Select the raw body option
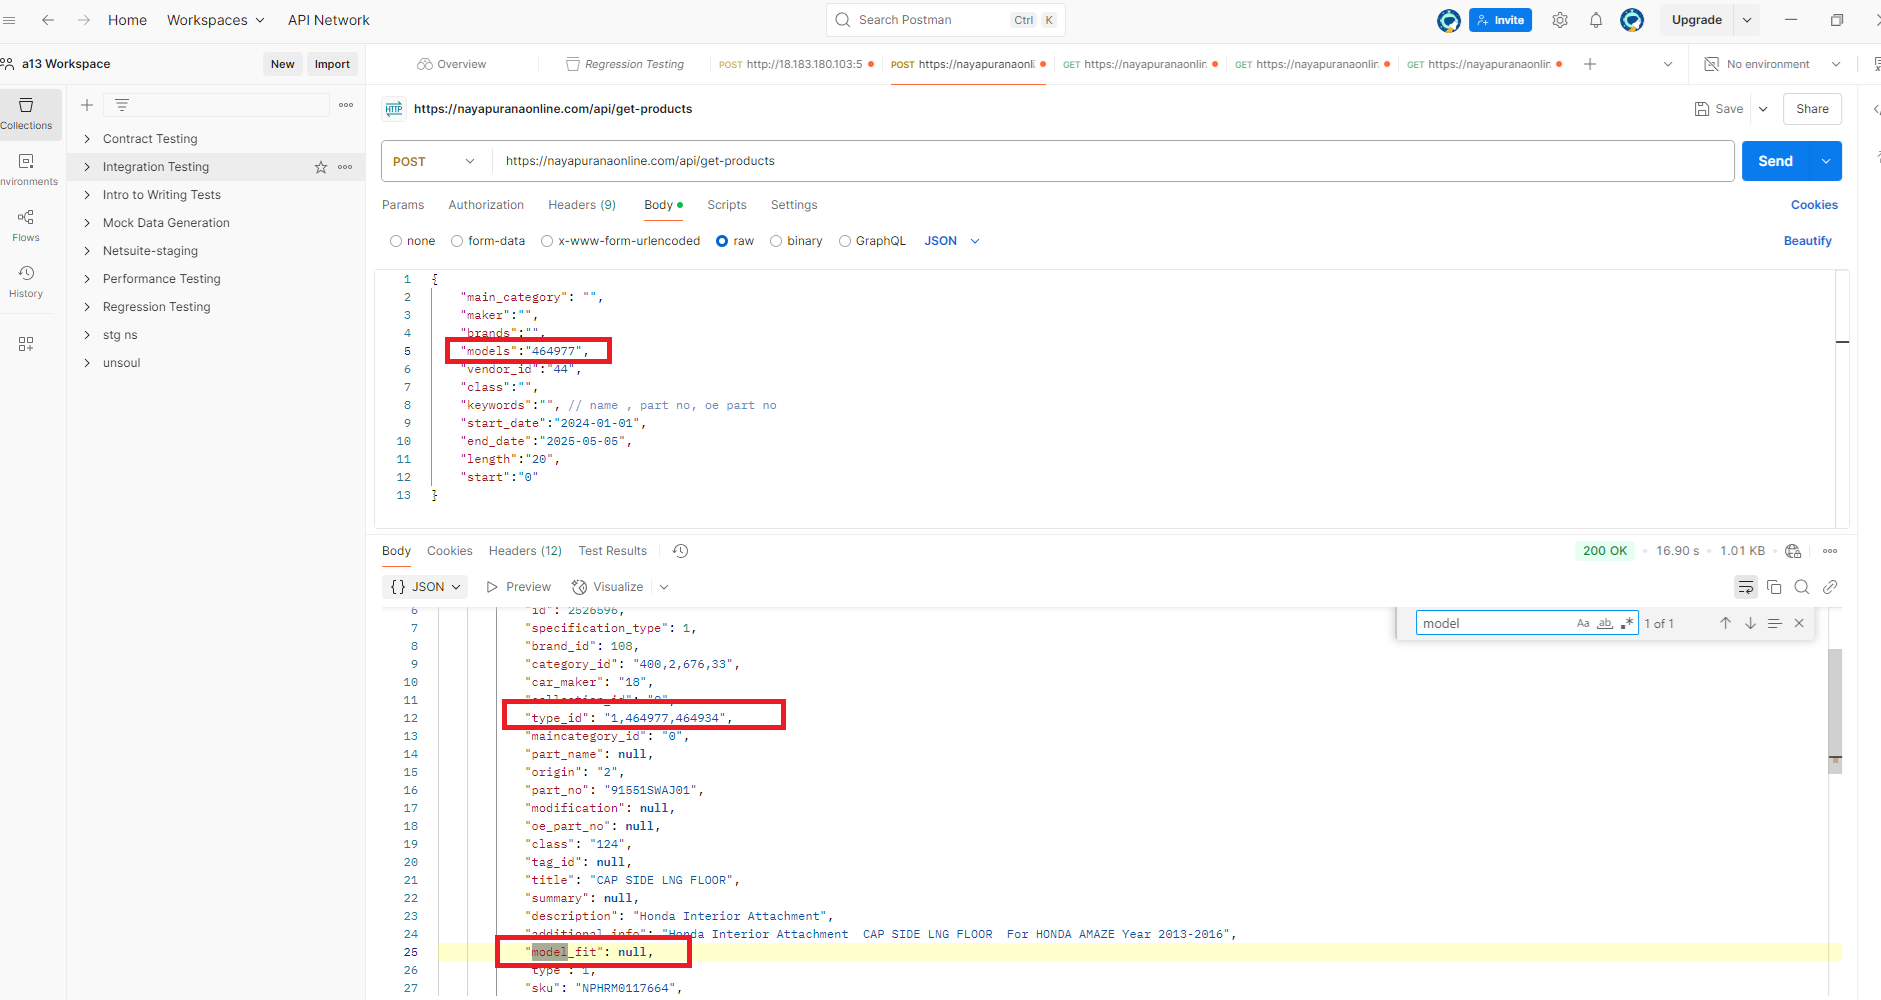1881x1000 pixels. (722, 241)
